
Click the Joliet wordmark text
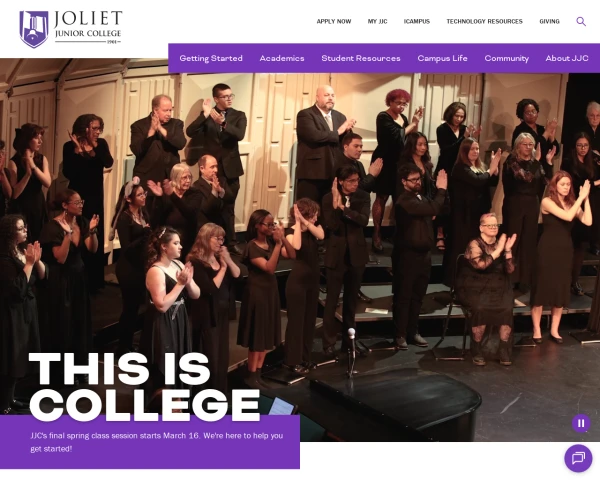click(x=88, y=19)
